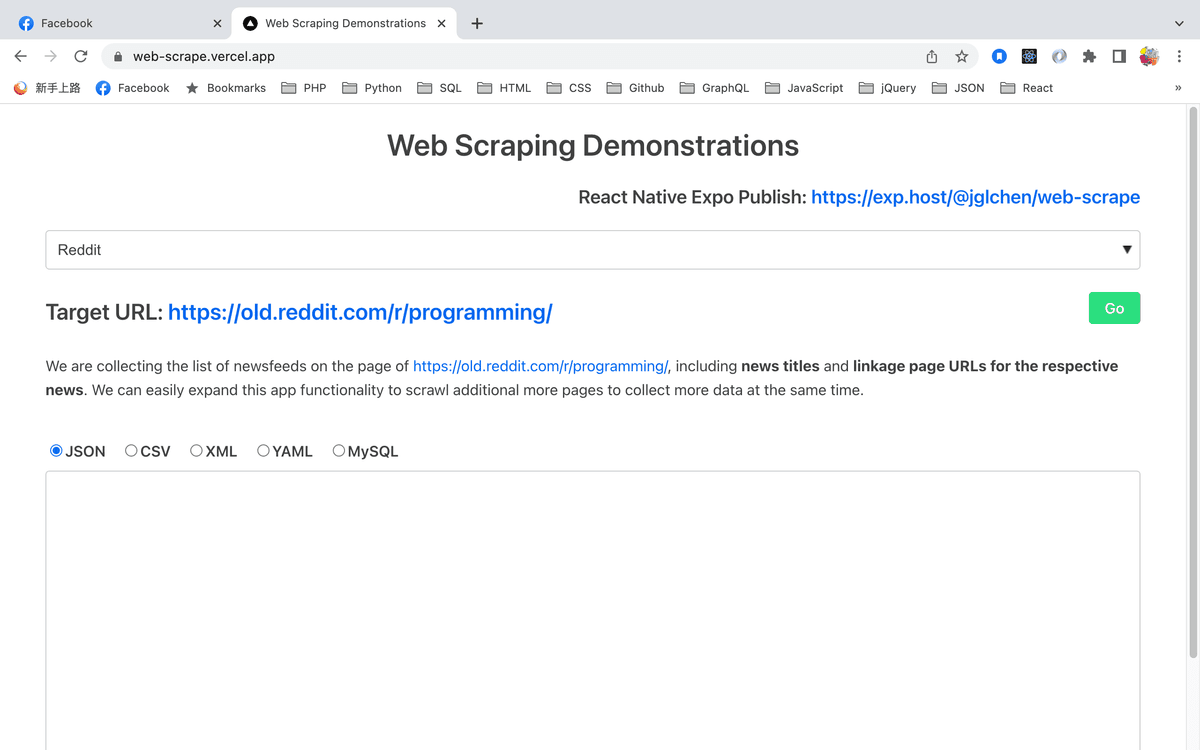Open the GraphQL bookmarks folder
The height and width of the screenshot is (750, 1200).
click(x=714, y=88)
